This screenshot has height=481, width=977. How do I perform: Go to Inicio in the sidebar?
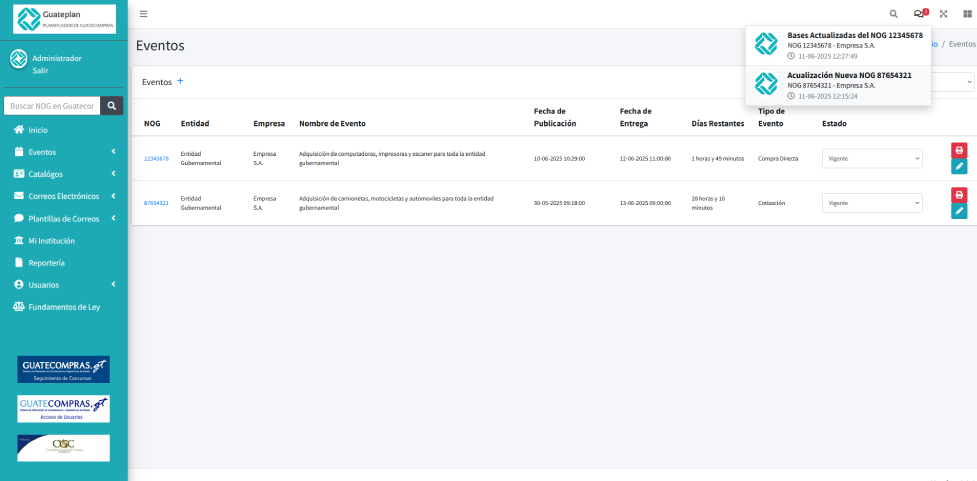click(x=37, y=130)
